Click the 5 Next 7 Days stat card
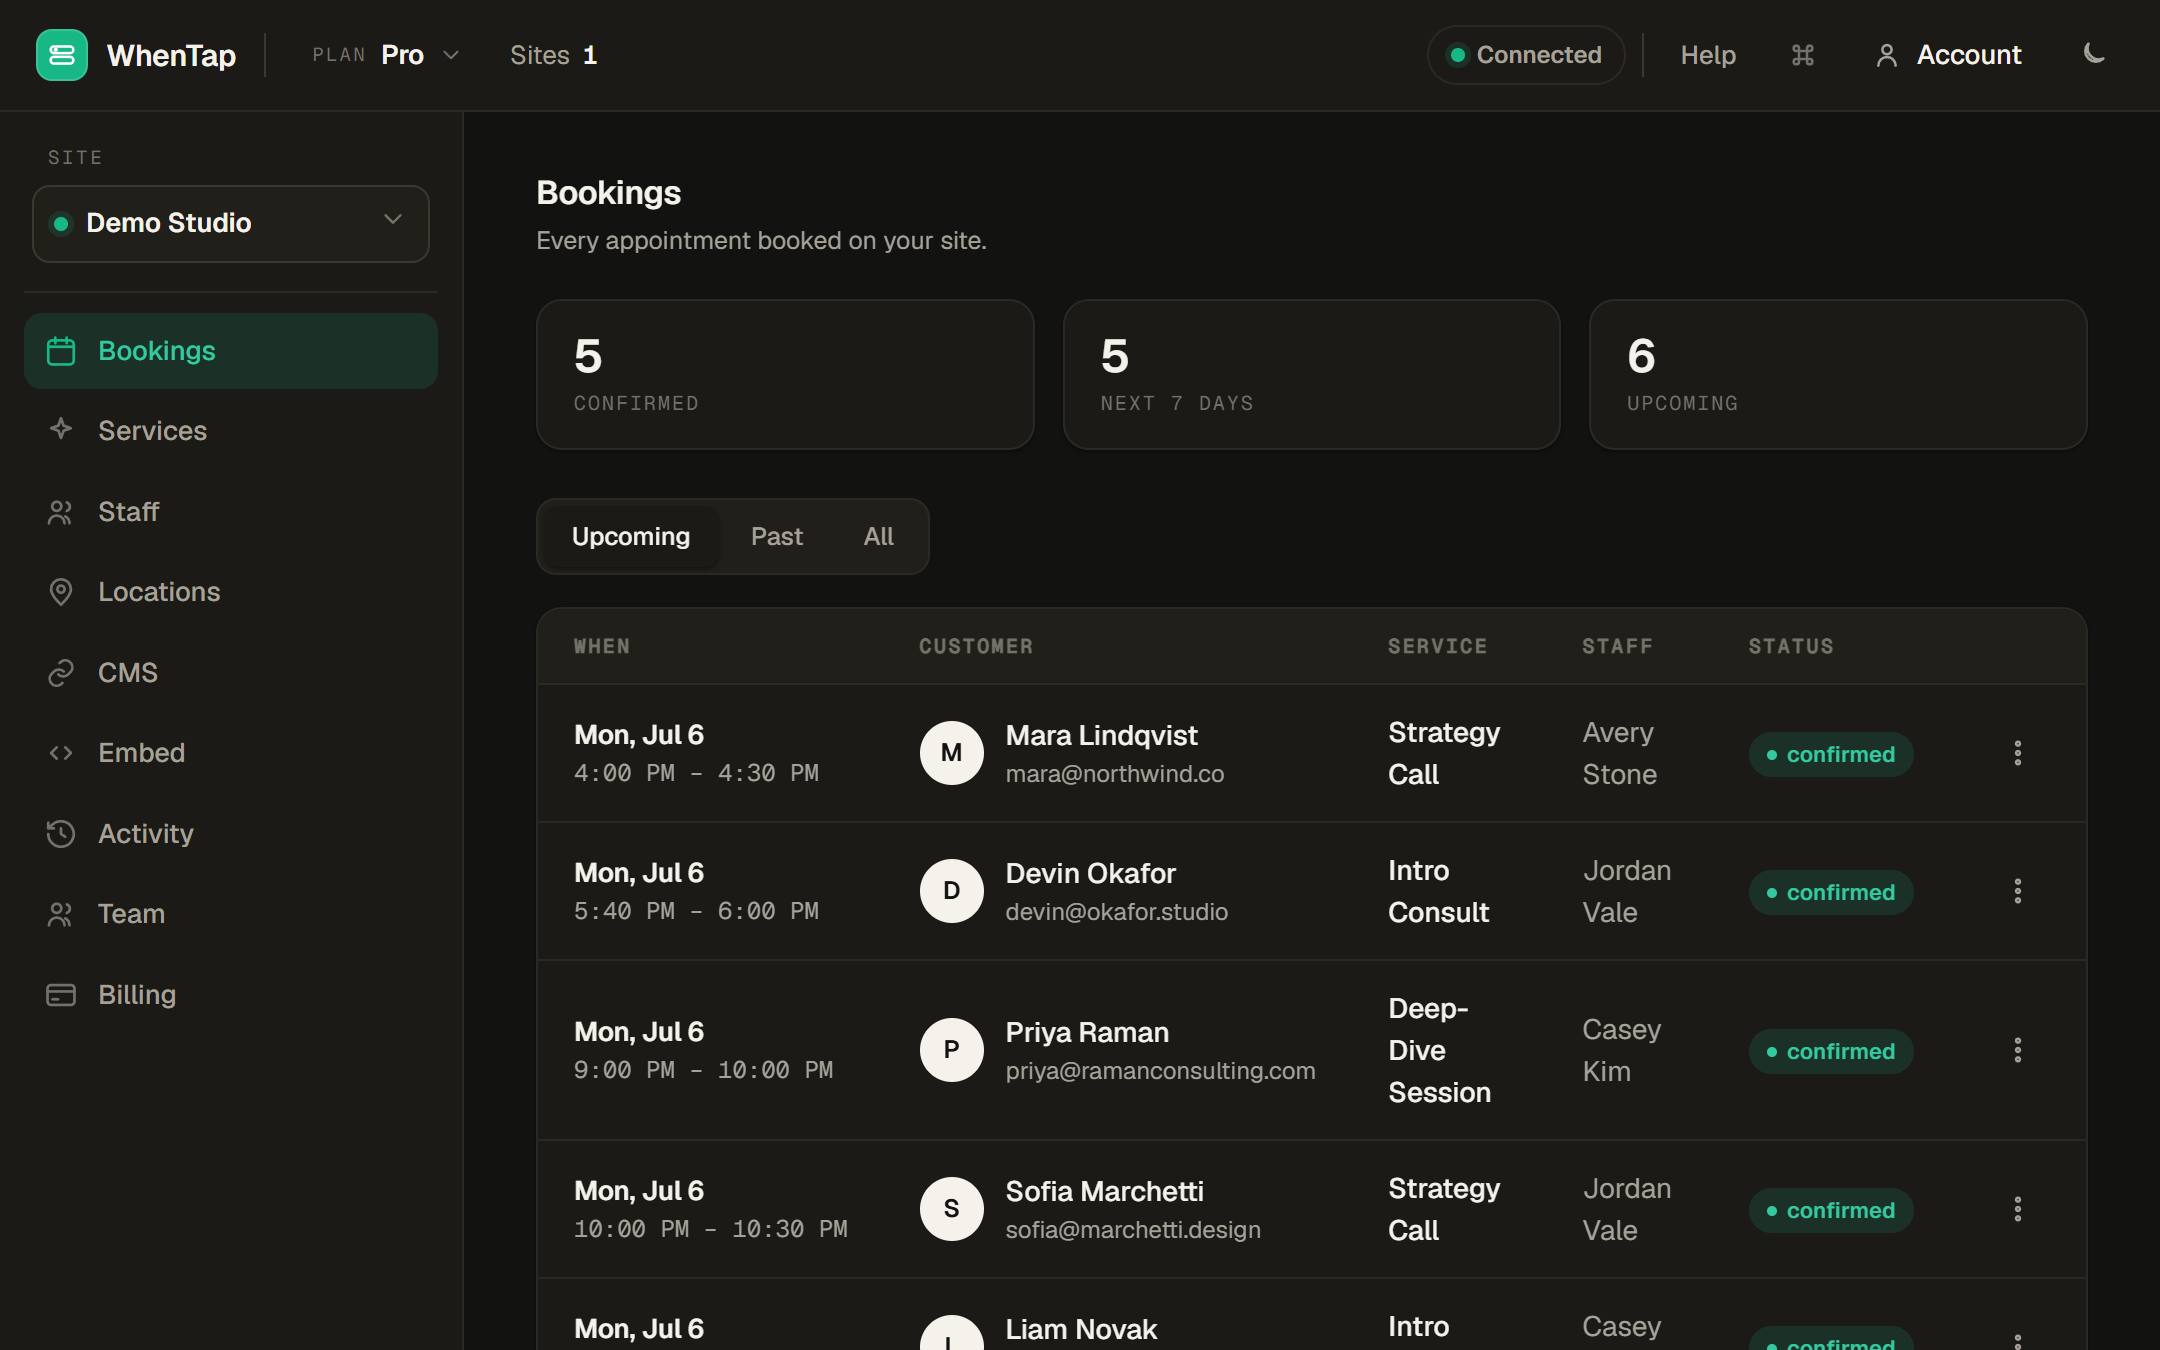Image resolution: width=2160 pixels, height=1350 pixels. 1312,375
